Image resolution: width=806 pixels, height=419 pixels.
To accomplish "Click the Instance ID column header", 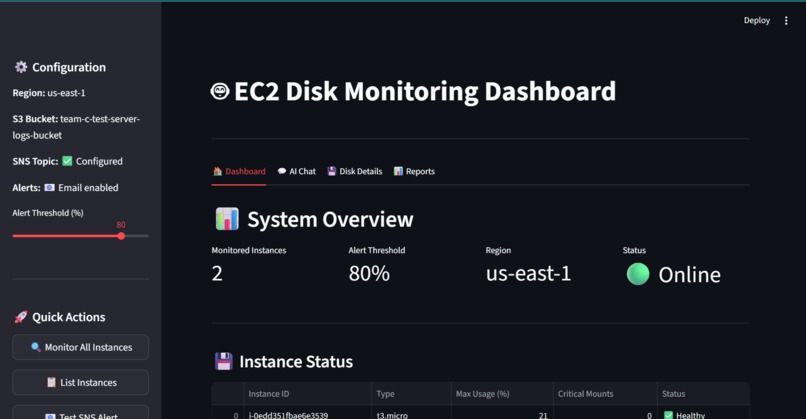I will pos(307,394).
